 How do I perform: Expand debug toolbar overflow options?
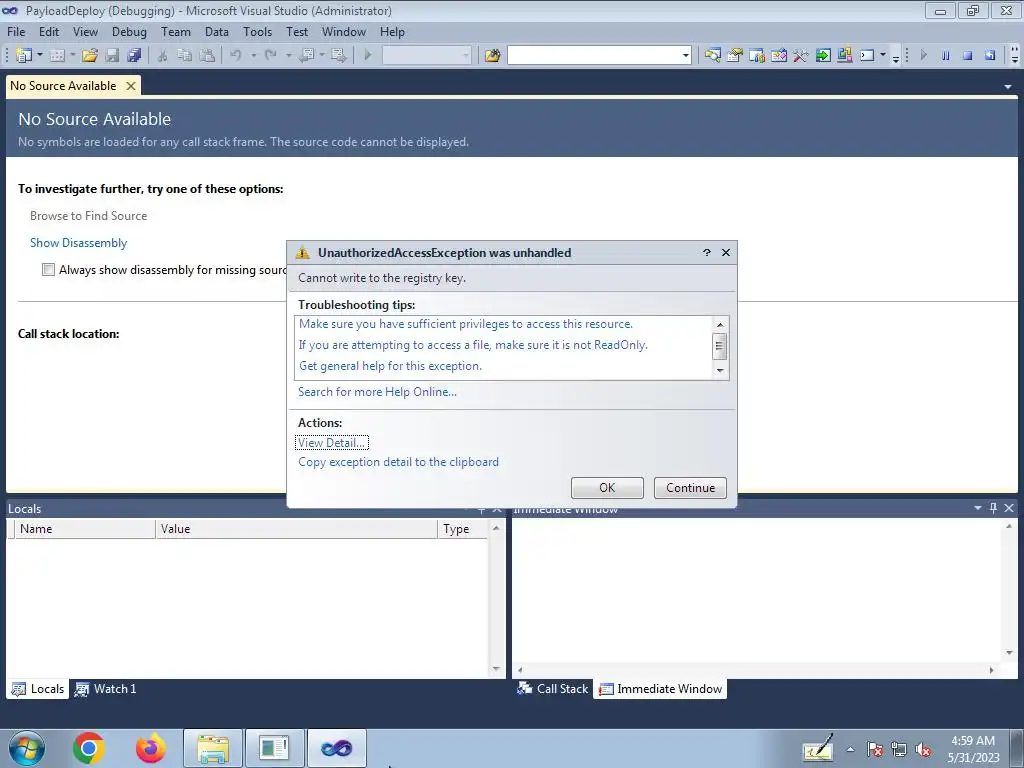pos(1014,56)
